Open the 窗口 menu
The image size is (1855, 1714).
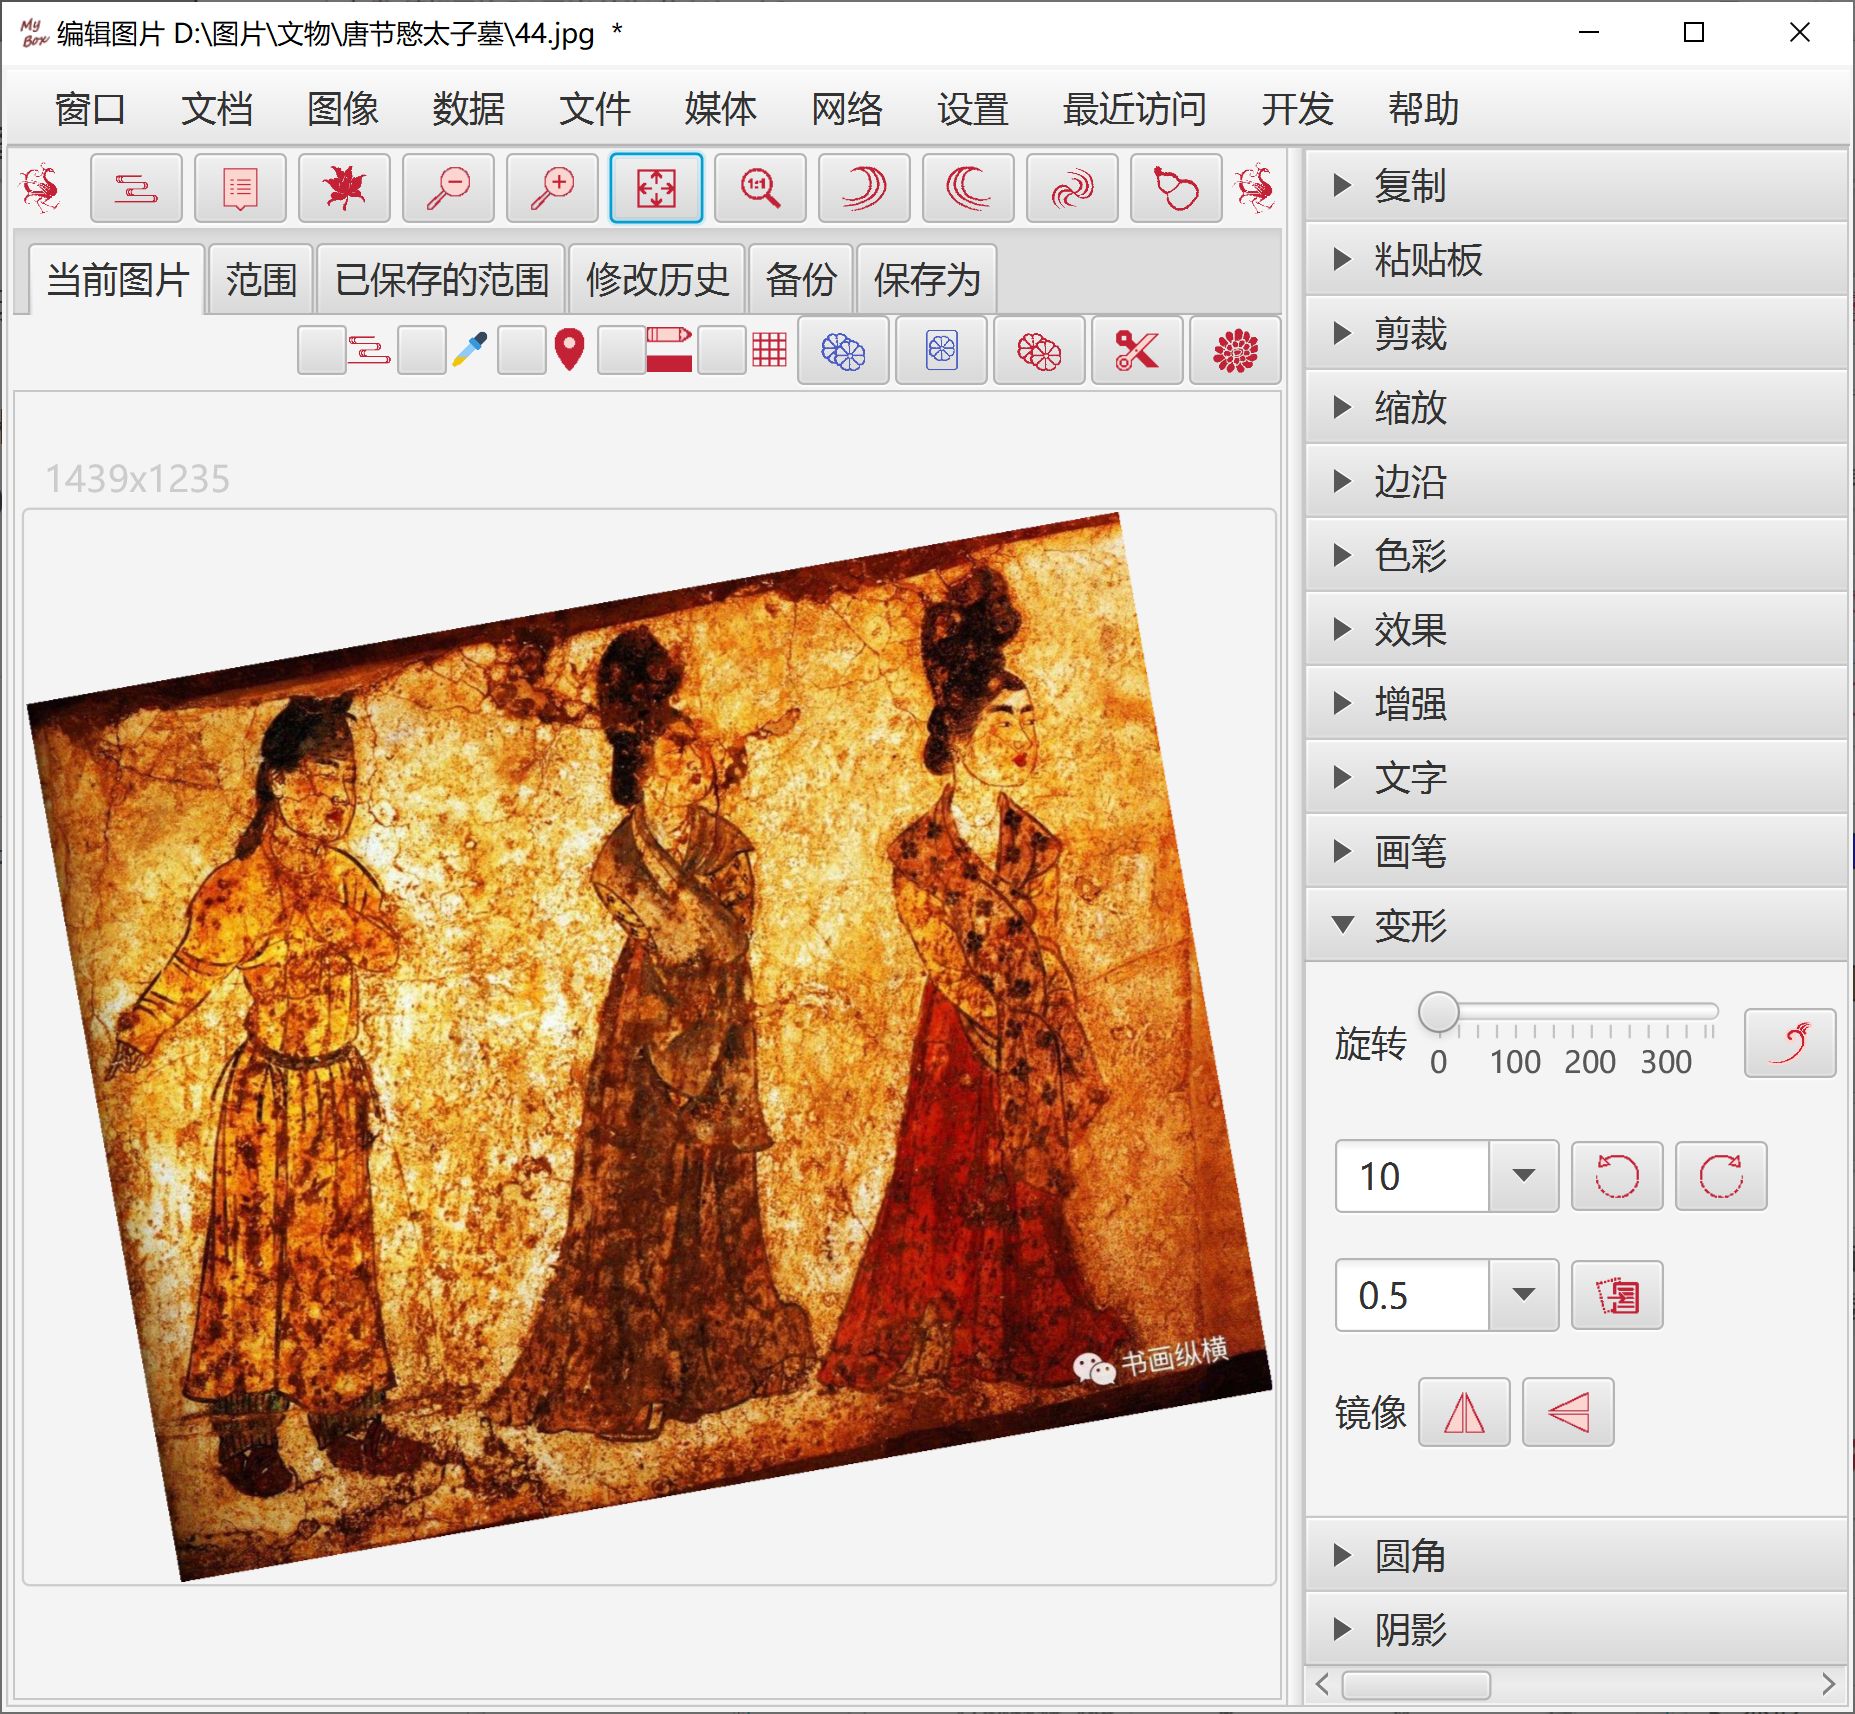pos(90,109)
